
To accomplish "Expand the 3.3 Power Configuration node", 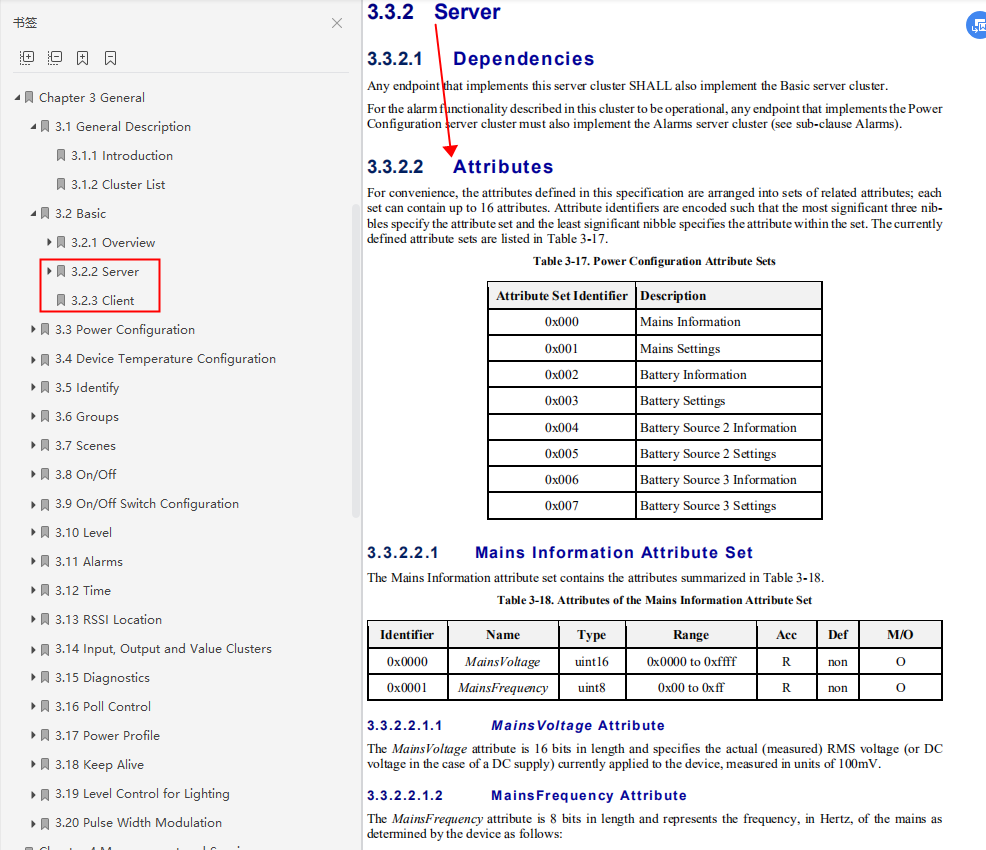I will [x=33, y=329].
